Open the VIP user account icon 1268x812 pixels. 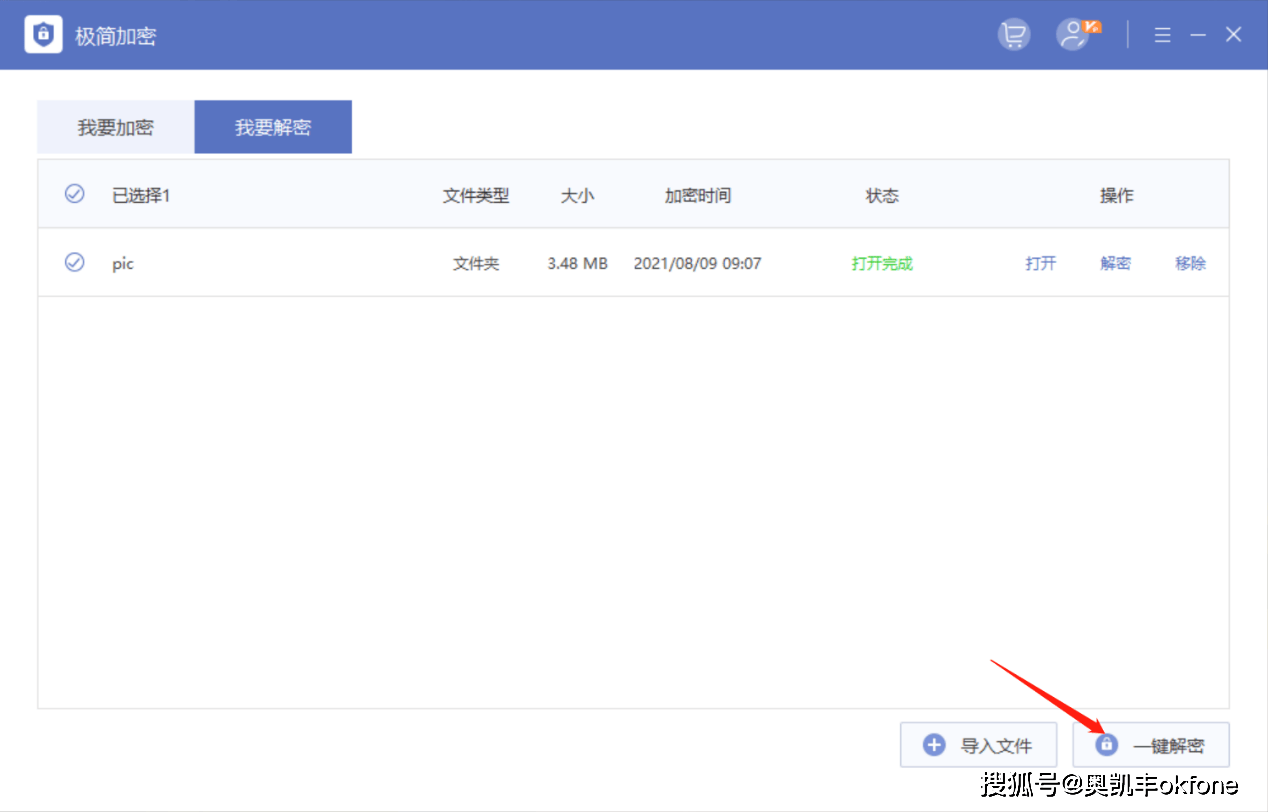[x=1078, y=35]
